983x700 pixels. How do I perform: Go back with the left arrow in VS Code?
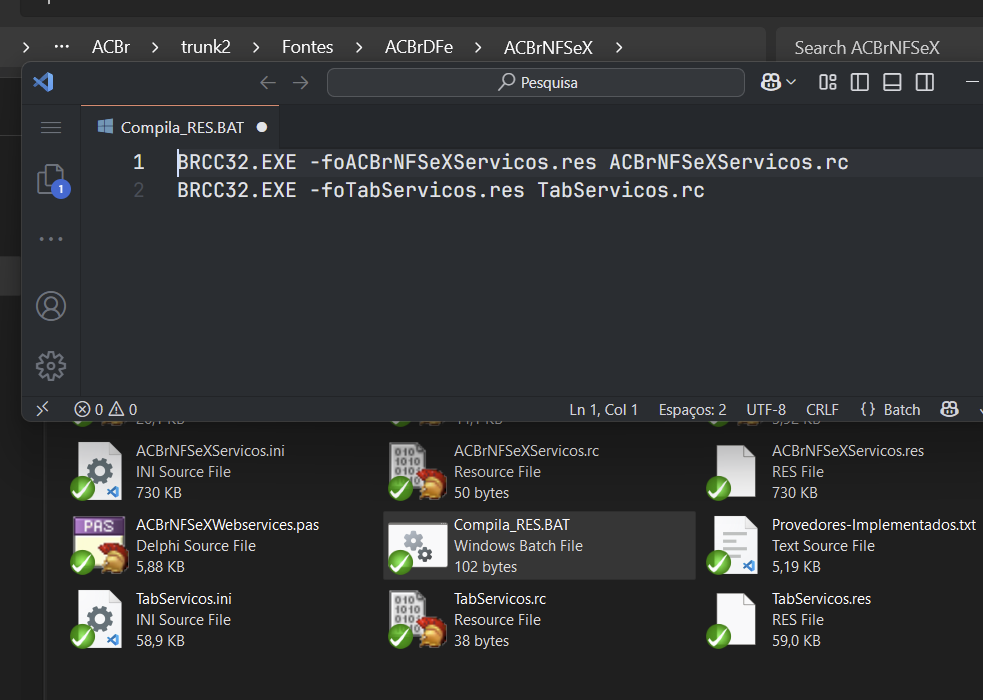pos(268,83)
